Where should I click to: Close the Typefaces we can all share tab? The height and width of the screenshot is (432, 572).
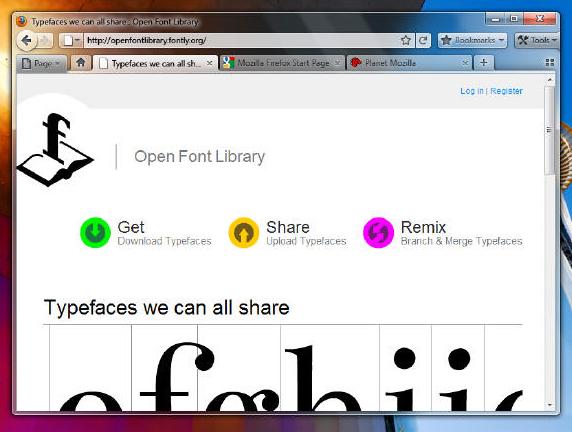coord(209,63)
